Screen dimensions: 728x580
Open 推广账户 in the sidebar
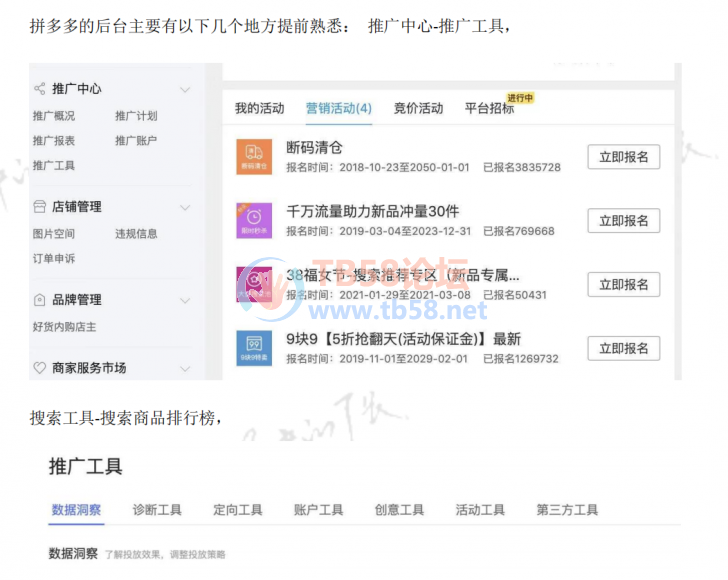pos(136,140)
